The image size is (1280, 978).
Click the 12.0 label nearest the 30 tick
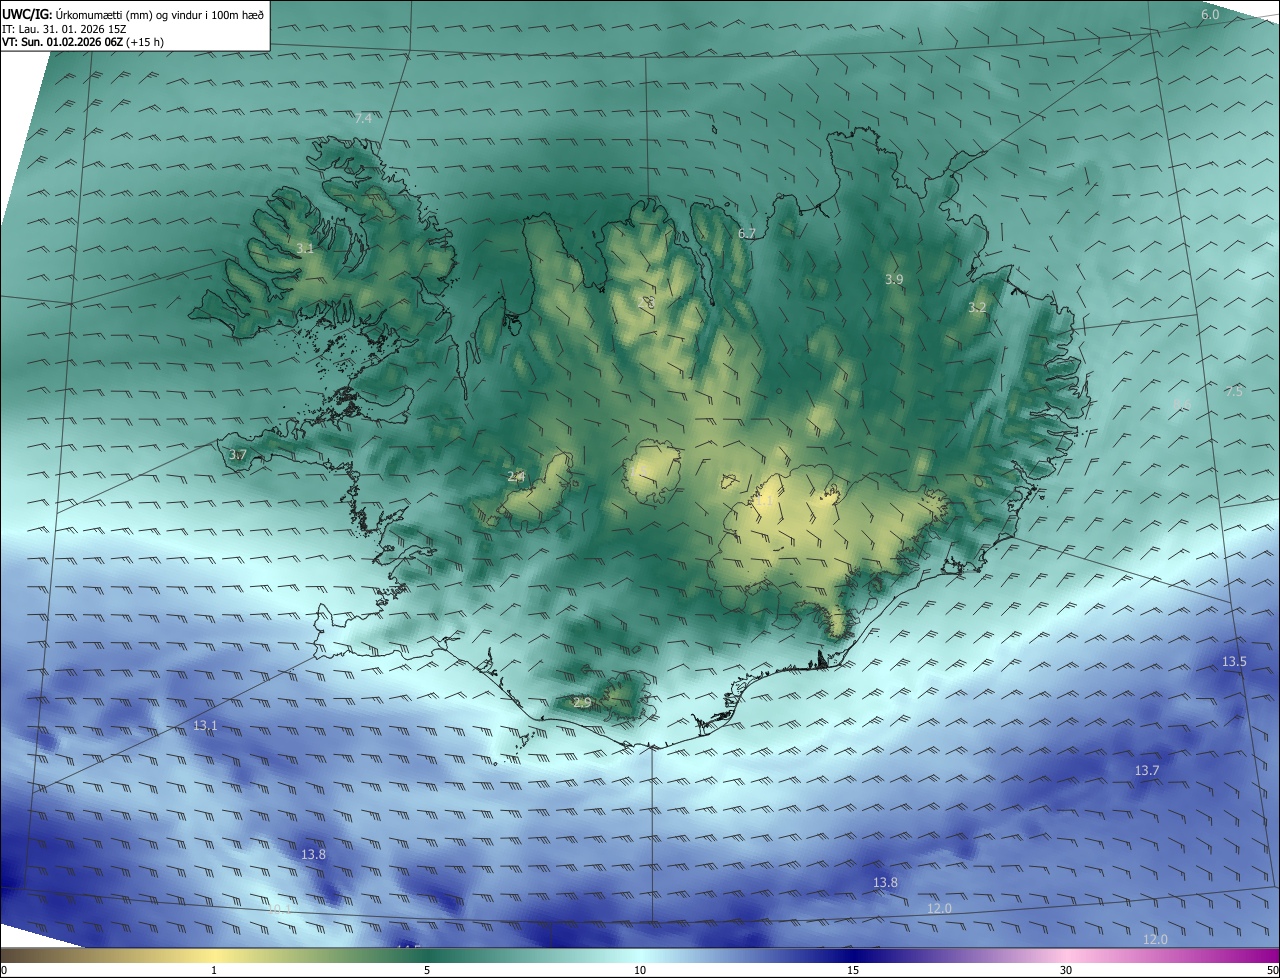[x=1155, y=940]
